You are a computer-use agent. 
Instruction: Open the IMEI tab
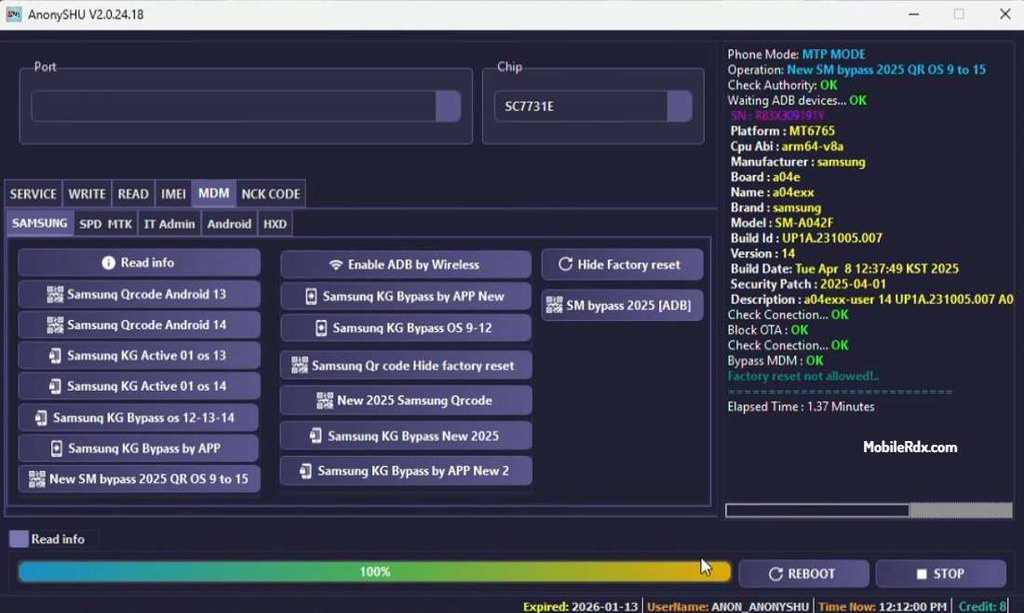click(x=173, y=194)
